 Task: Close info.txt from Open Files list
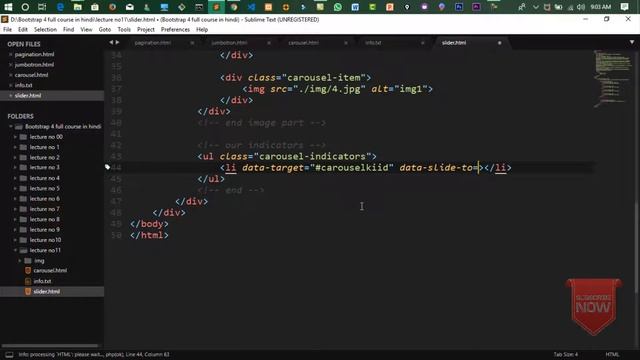pos(11,85)
